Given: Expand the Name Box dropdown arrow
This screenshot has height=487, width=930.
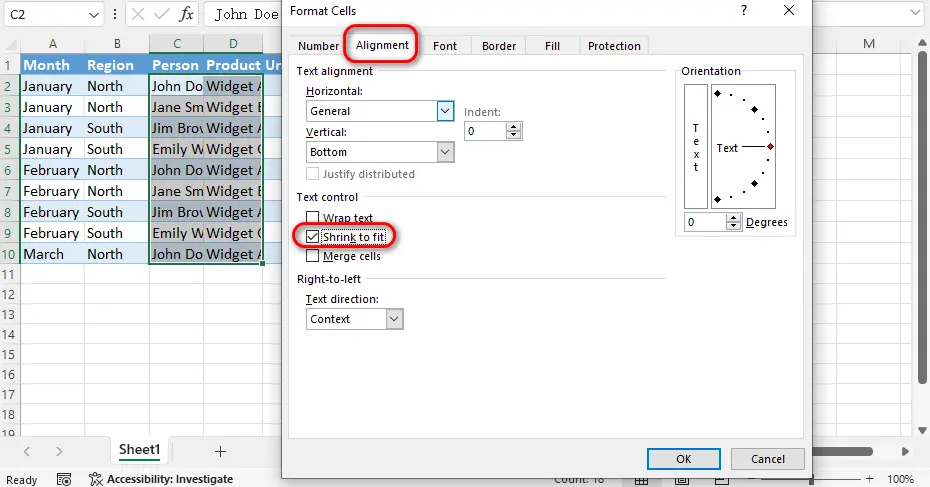Looking at the screenshot, I should coord(94,15).
